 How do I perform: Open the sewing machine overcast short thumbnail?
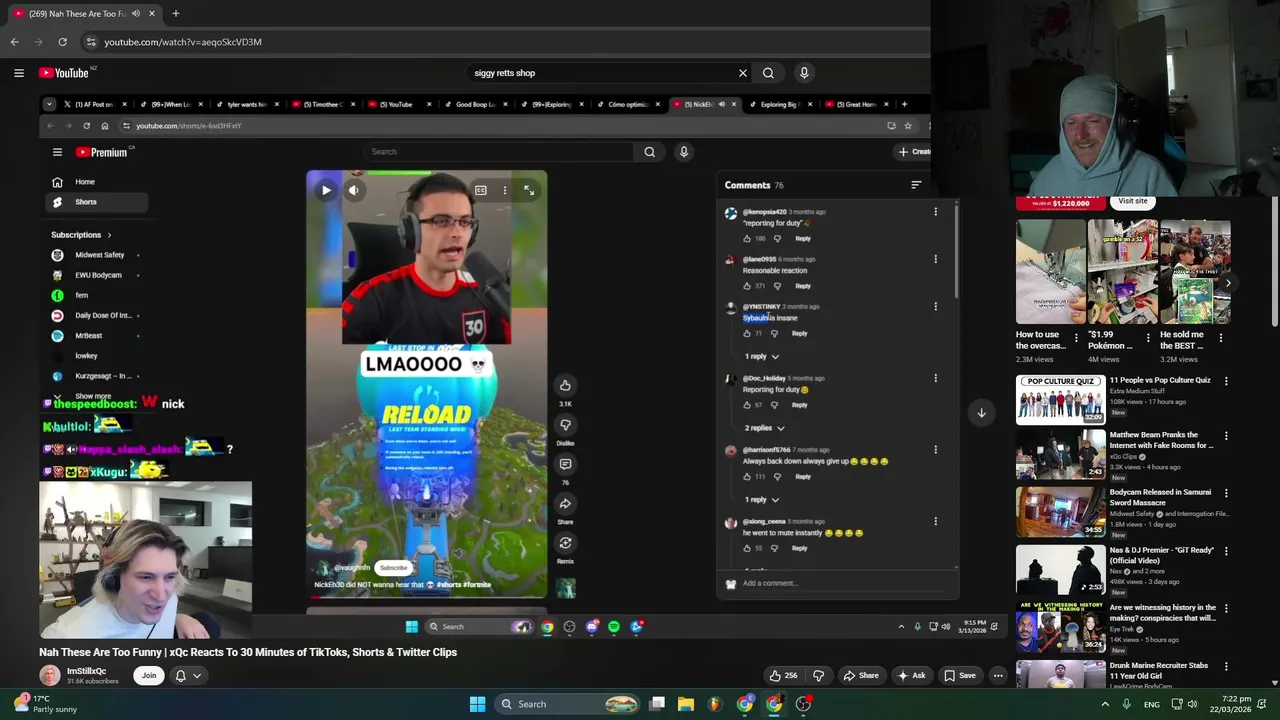1051,272
